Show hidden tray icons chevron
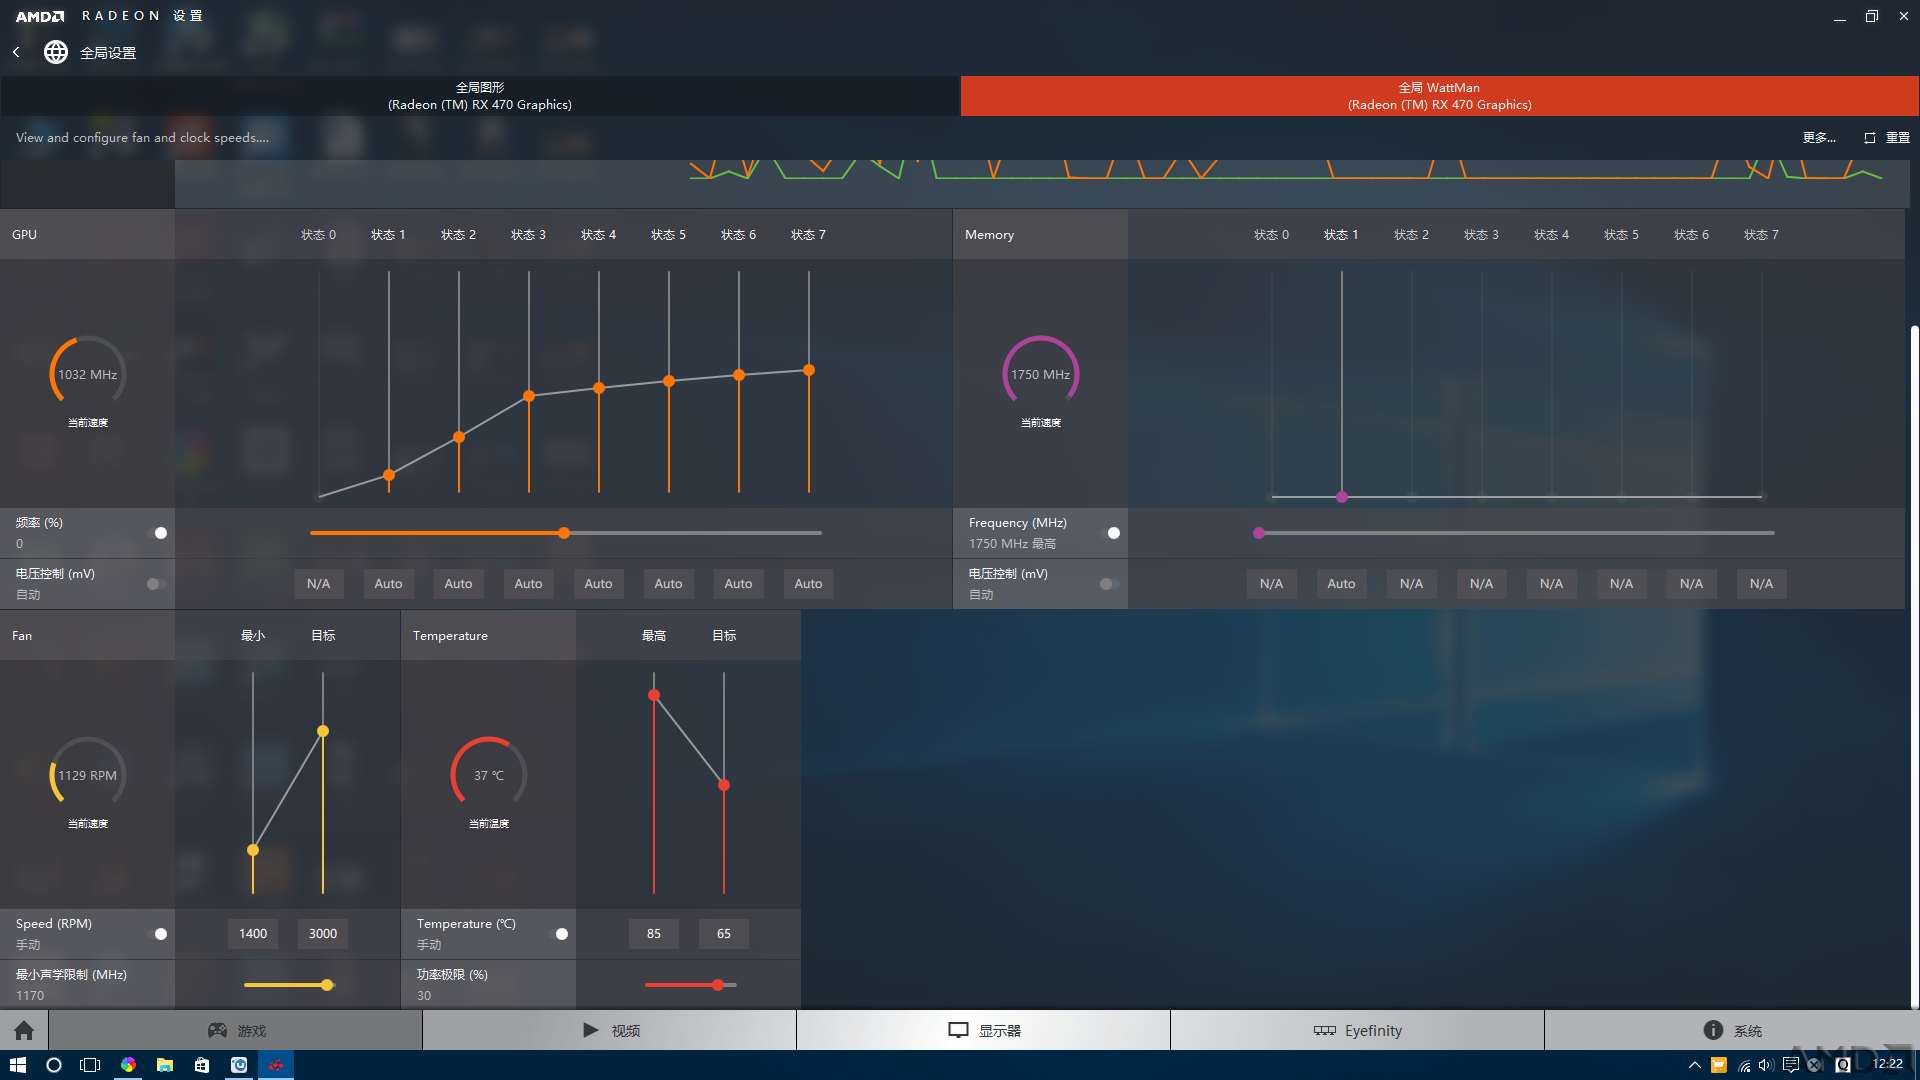 pyautogui.click(x=1694, y=1065)
